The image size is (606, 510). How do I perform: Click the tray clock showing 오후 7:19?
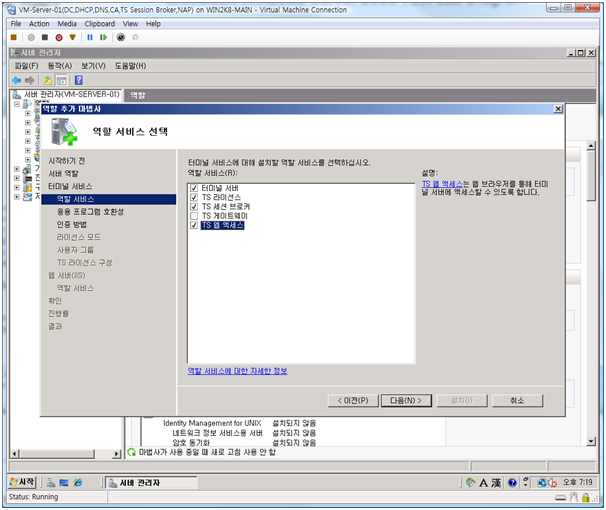click(x=577, y=483)
